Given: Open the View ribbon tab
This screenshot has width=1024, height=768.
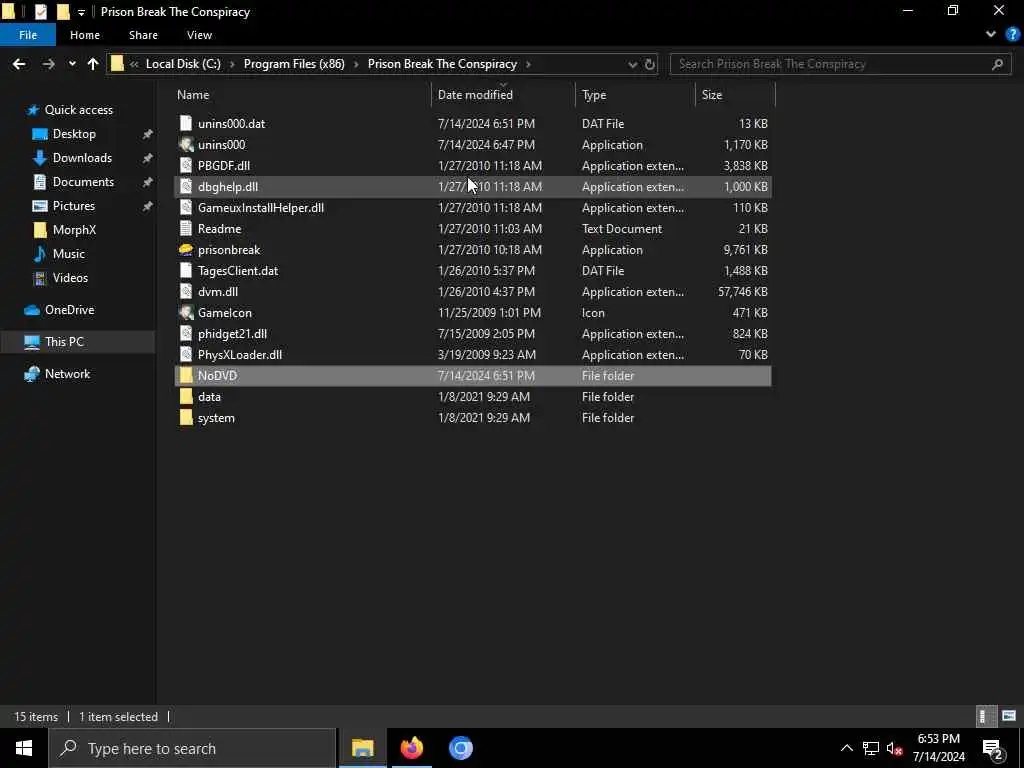Looking at the screenshot, I should coord(199,35).
